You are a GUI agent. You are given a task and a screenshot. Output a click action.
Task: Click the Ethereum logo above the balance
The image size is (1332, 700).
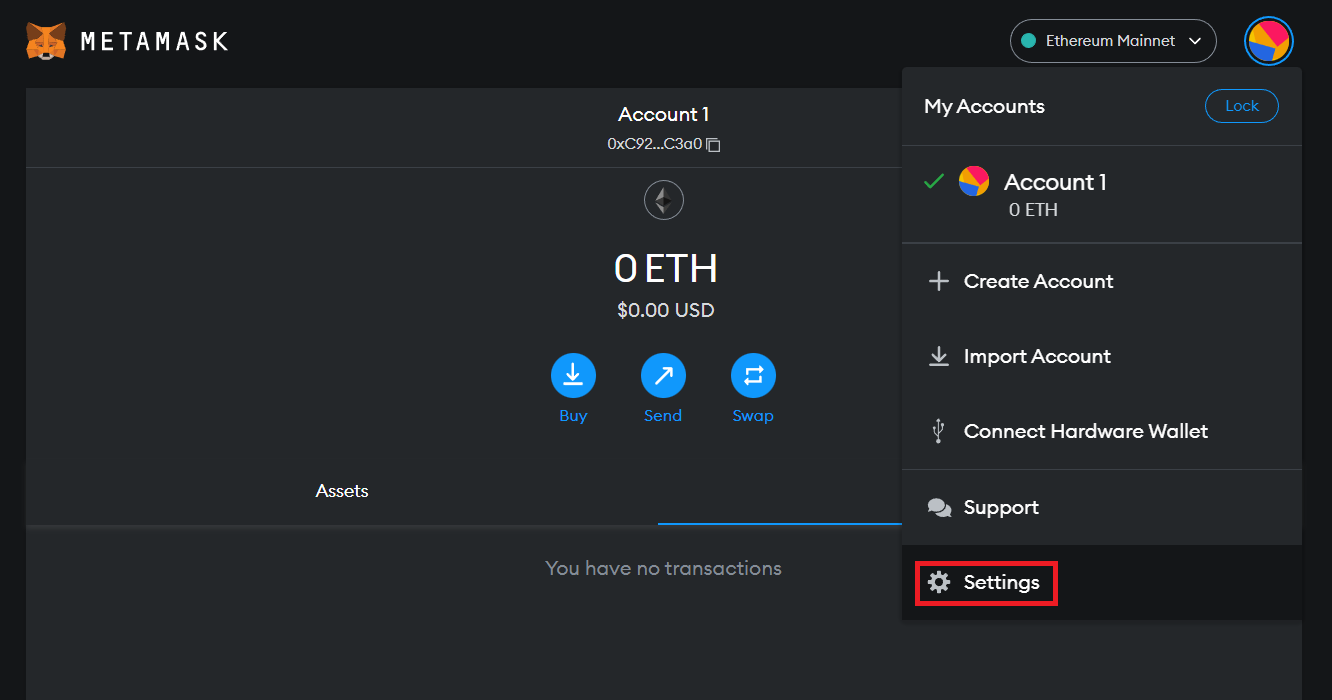pyautogui.click(x=663, y=201)
